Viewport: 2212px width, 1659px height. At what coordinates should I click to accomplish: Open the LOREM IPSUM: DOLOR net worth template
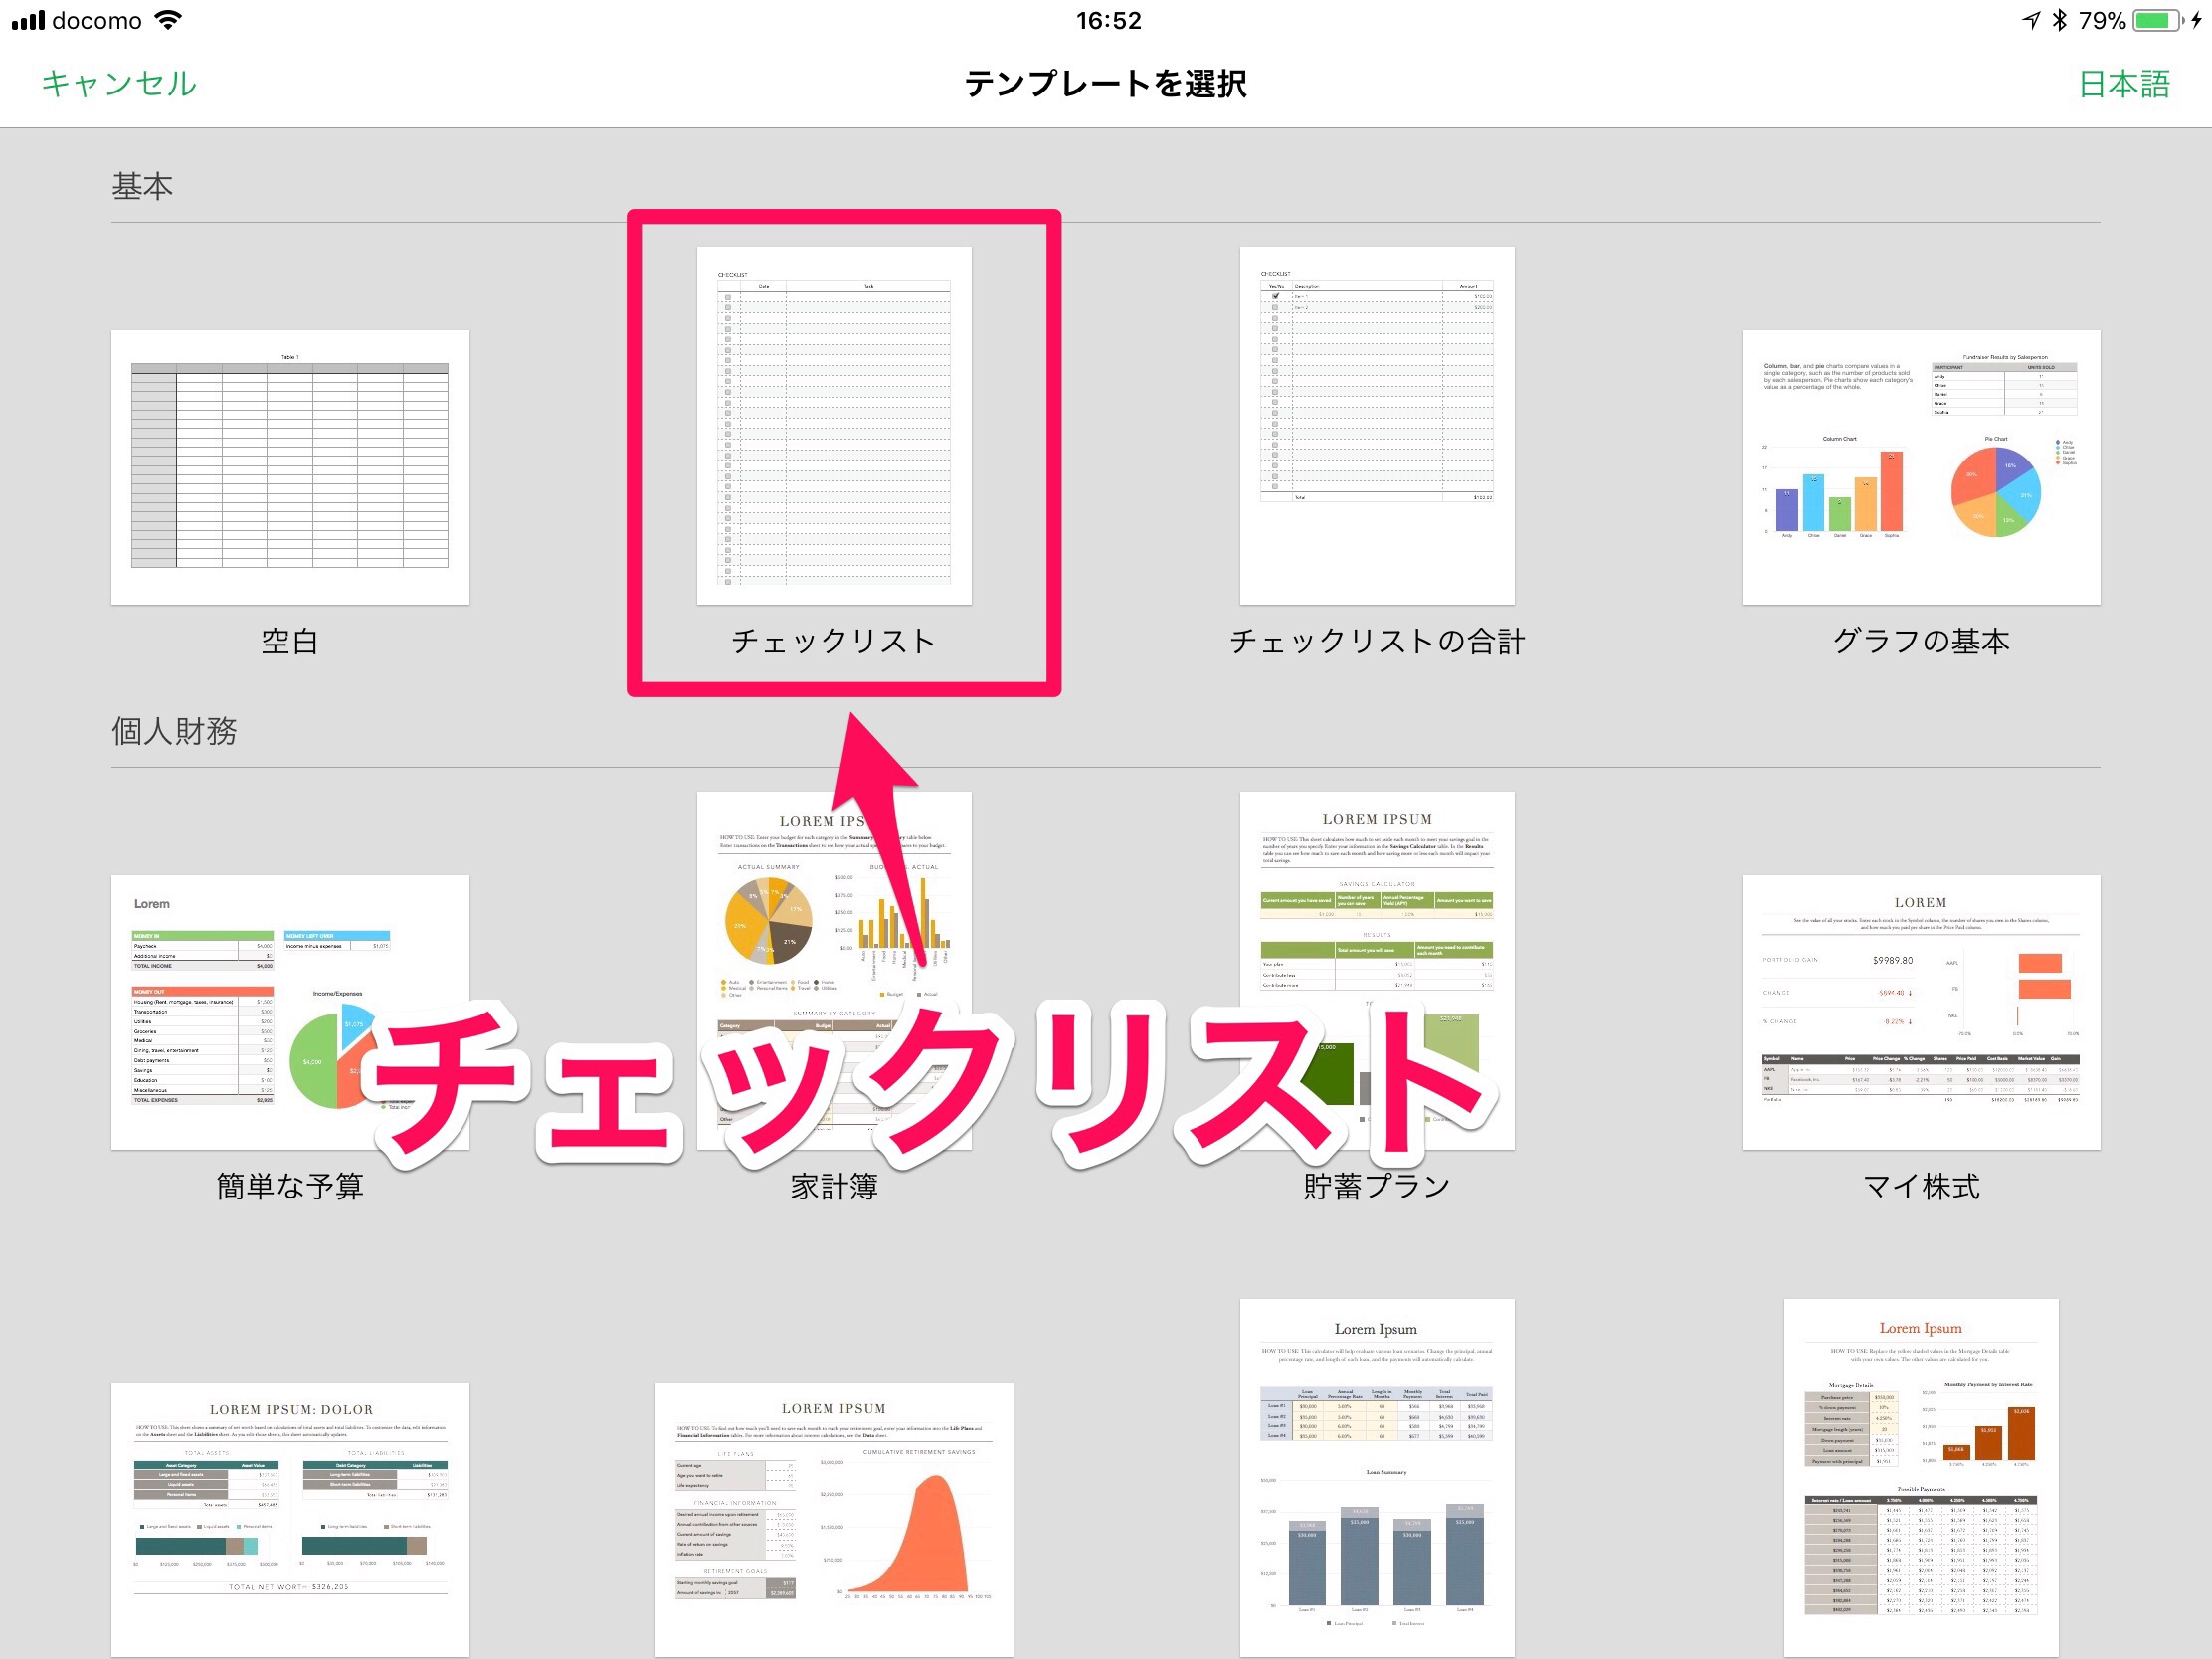pos(290,1520)
